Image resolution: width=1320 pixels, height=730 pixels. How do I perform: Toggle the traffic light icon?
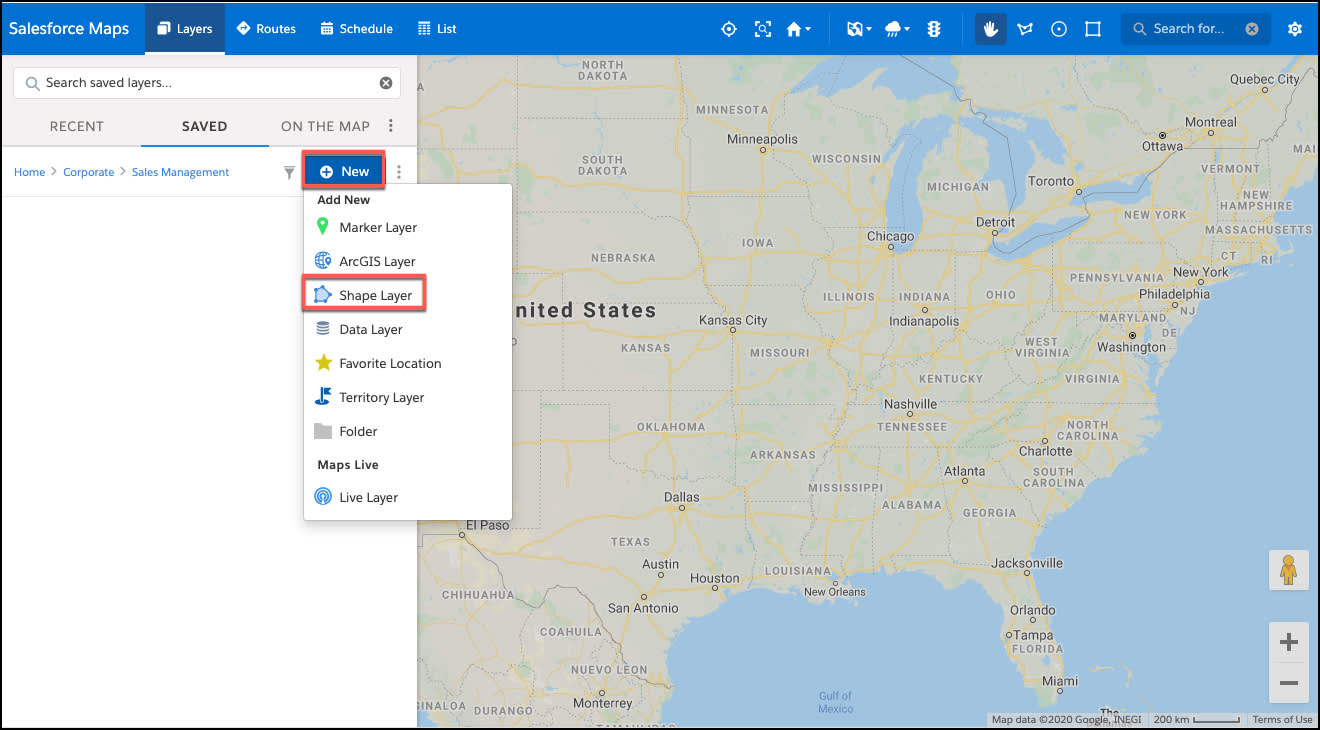click(934, 29)
